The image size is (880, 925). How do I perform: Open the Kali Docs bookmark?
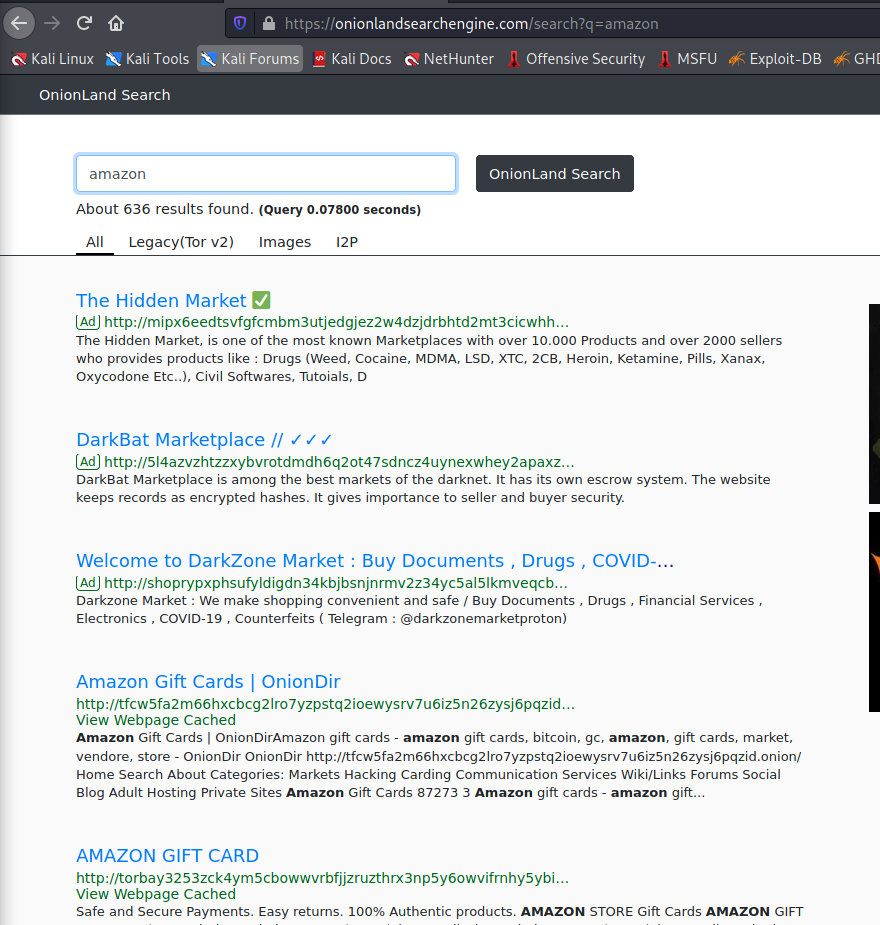click(x=352, y=59)
